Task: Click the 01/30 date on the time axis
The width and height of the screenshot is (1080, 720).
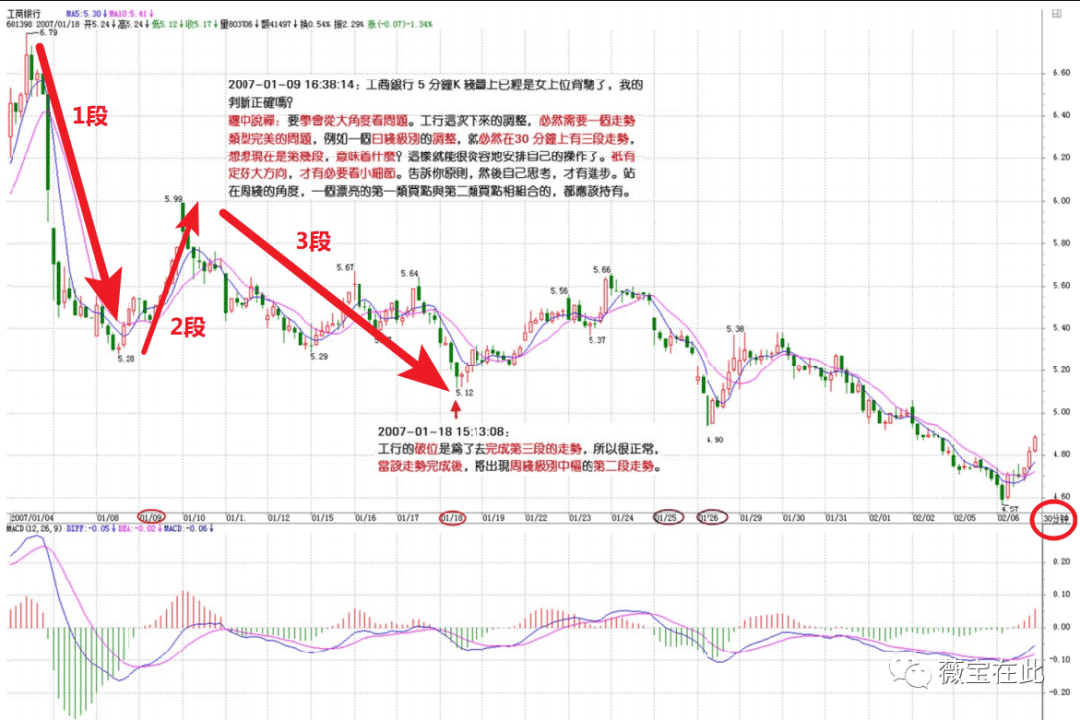Action: pos(793,517)
